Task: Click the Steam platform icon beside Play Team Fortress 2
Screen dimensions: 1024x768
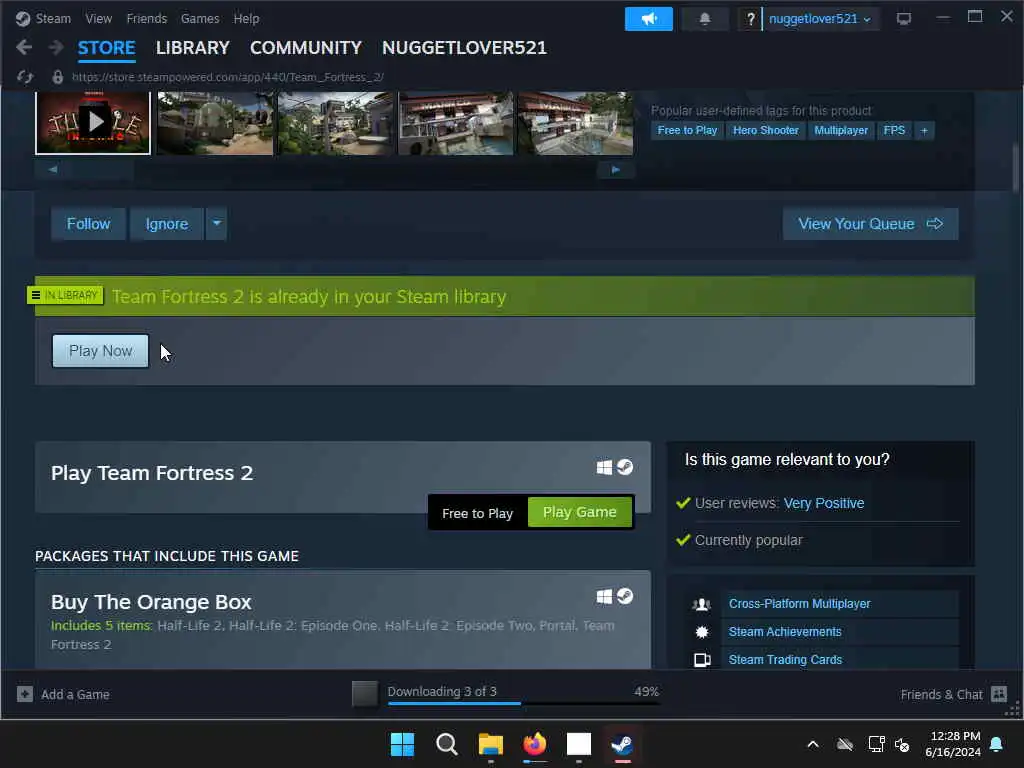Action: 625,467
